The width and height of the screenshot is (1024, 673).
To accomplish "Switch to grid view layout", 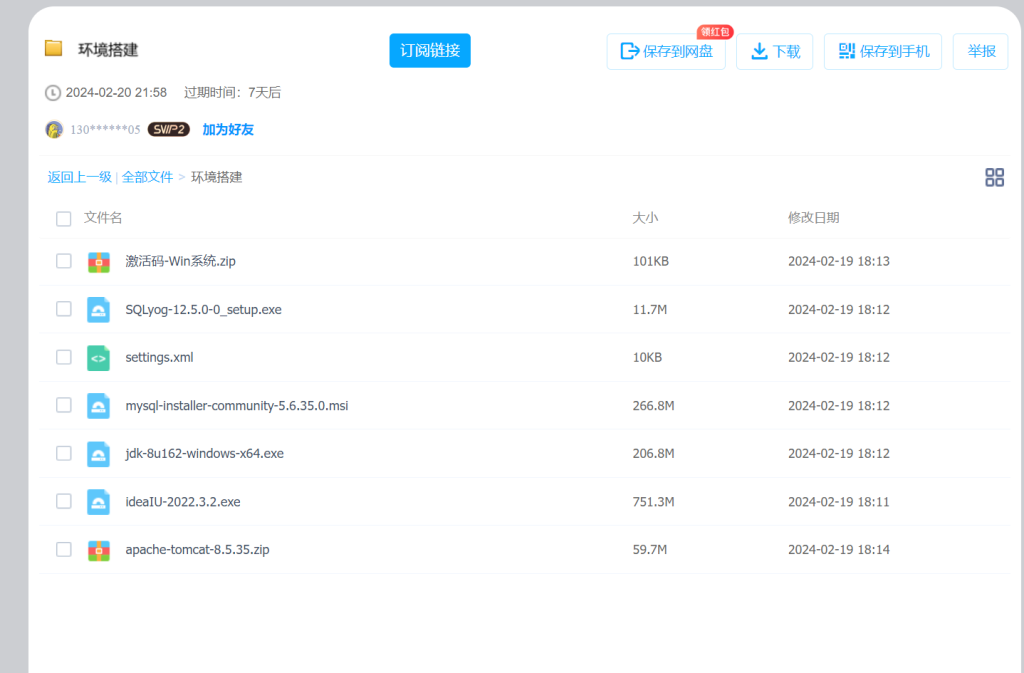I will (994, 178).
